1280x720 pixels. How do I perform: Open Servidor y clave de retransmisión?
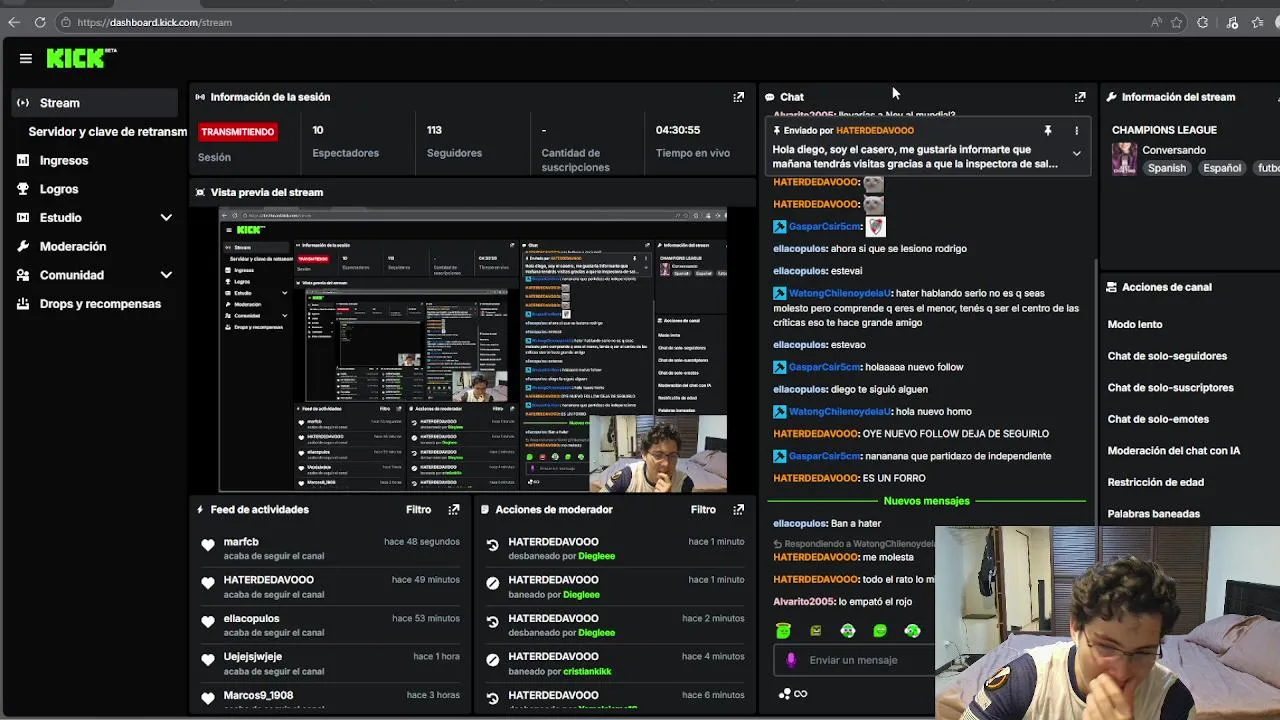click(107, 132)
